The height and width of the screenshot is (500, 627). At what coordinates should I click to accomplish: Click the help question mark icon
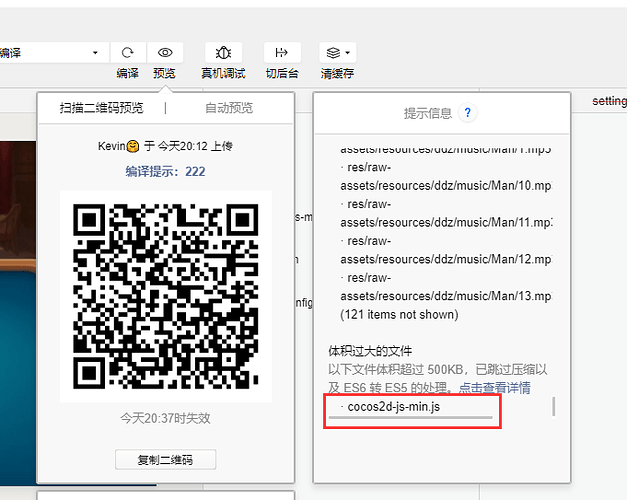click(x=467, y=112)
